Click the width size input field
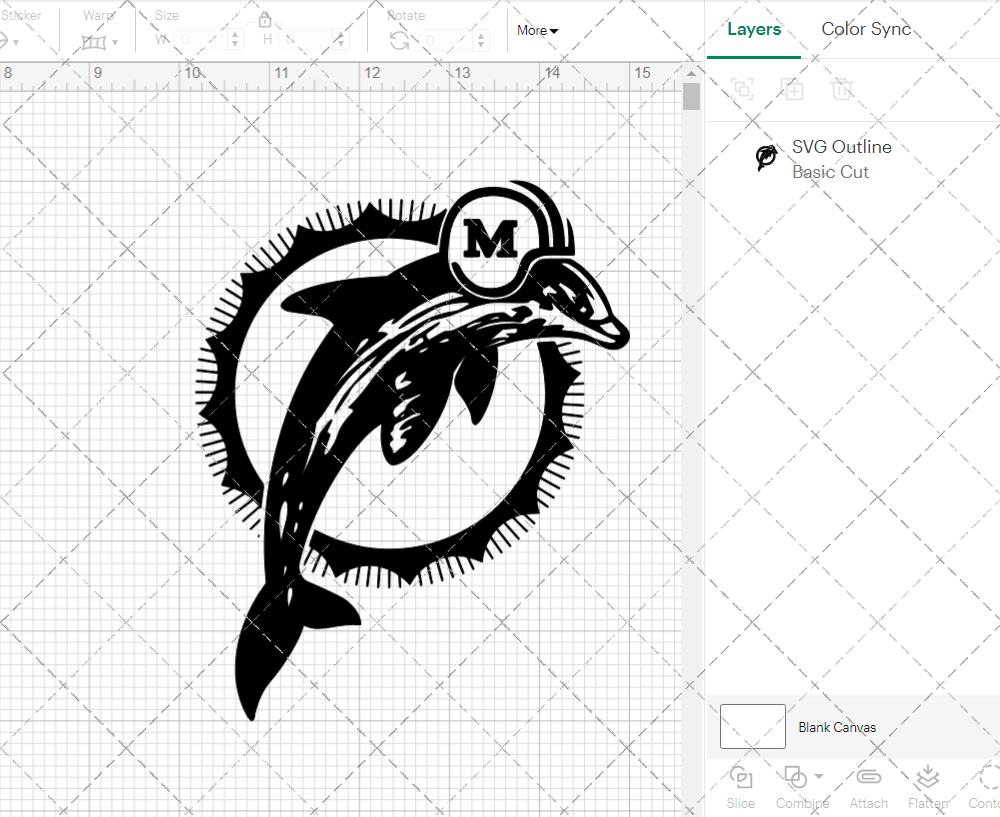 click(x=200, y=40)
